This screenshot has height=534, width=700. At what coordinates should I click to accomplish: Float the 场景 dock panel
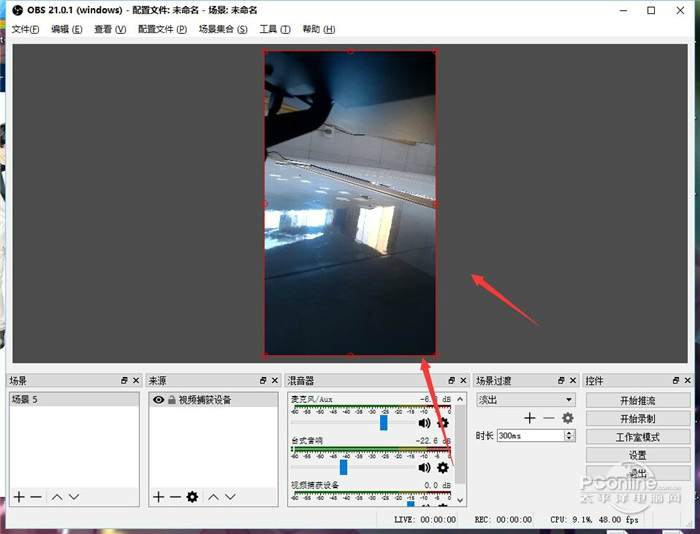124,380
